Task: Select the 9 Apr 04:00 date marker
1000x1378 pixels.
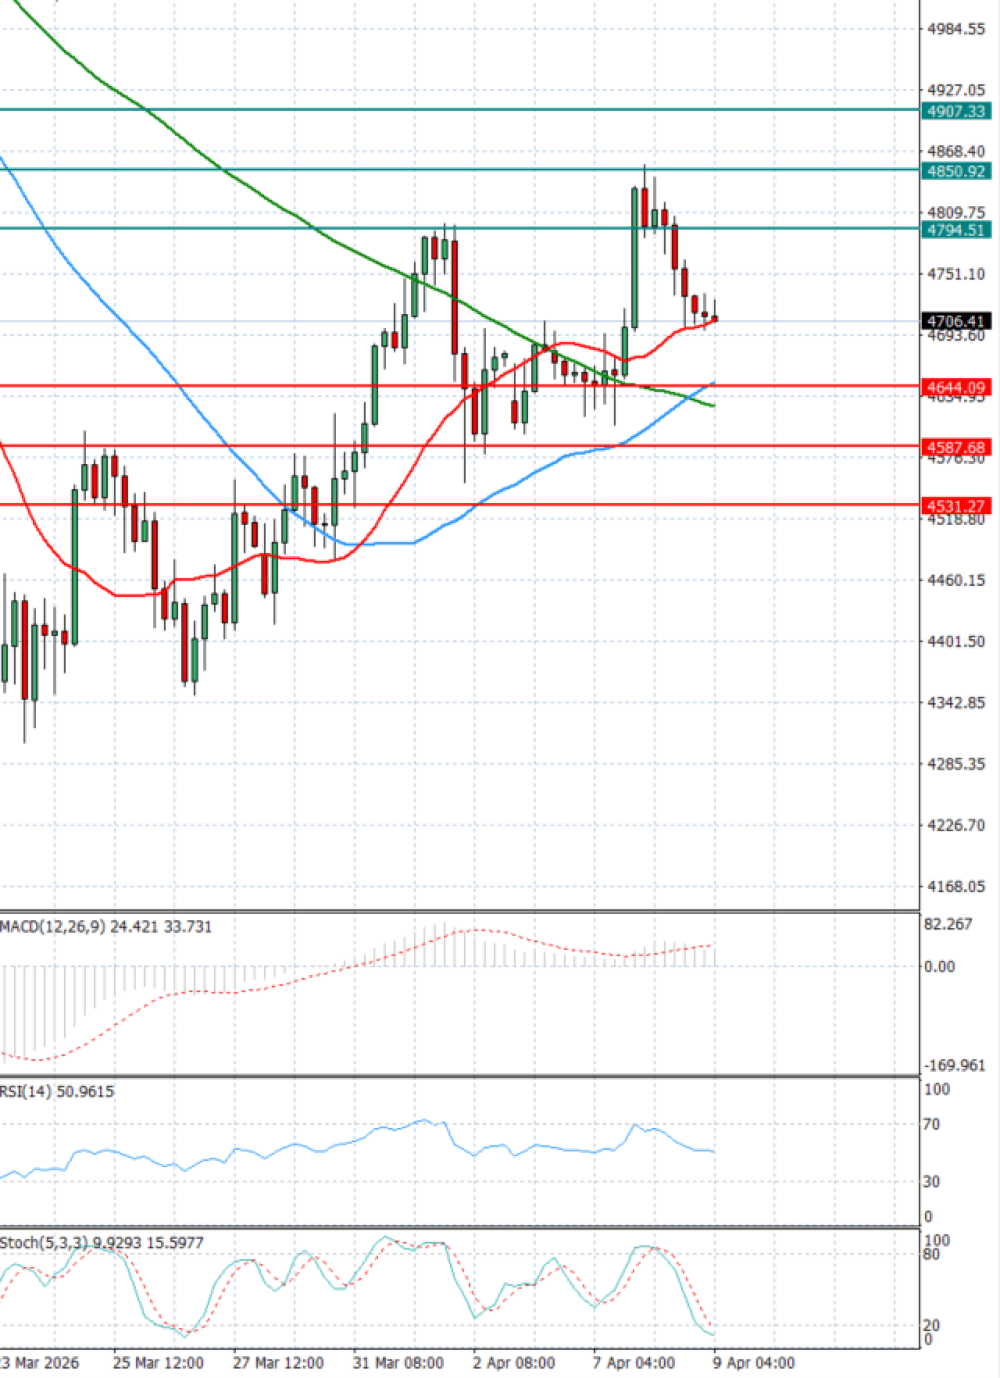Action: point(754,1363)
